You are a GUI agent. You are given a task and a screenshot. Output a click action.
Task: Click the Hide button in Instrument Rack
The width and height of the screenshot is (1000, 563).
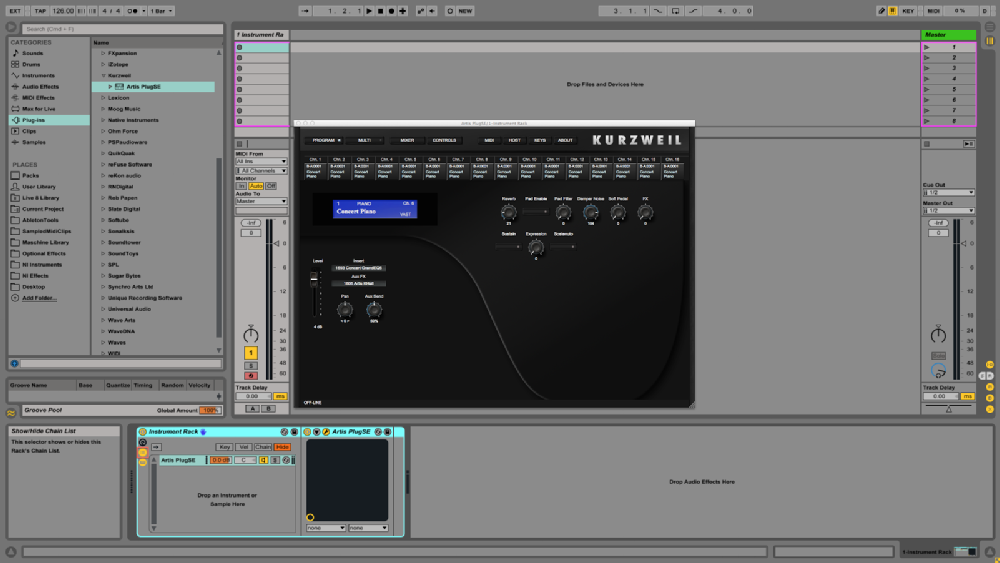point(283,446)
